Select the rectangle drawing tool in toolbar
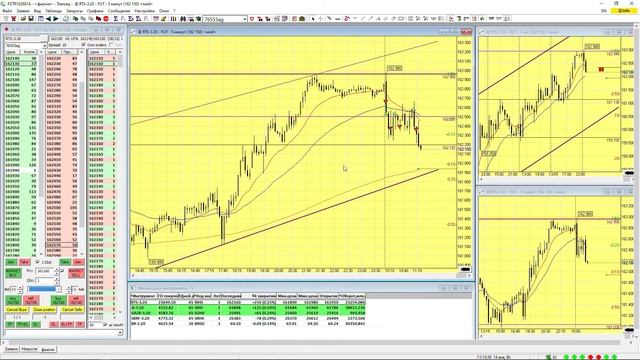Image resolution: width=640 pixels, height=360 pixels. coord(402,19)
